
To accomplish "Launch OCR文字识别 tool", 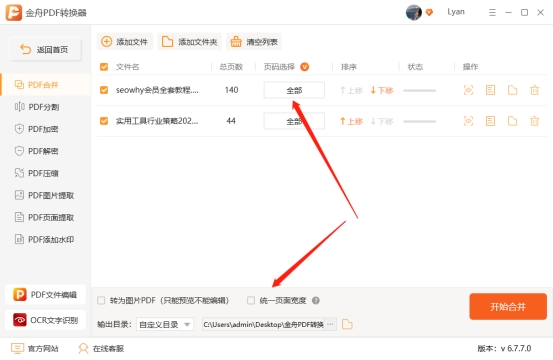I will (x=45, y=320).
